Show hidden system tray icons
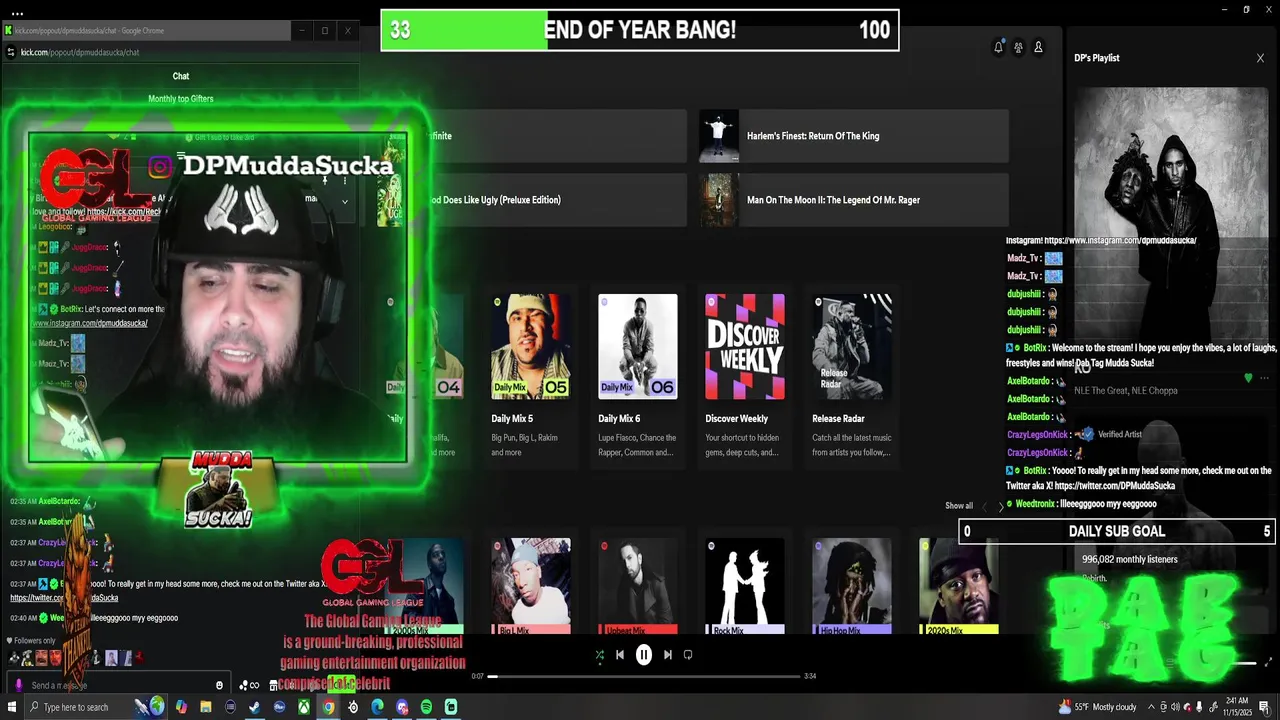The height and width of the screenshot is (720, 1280). [1150, 707]
